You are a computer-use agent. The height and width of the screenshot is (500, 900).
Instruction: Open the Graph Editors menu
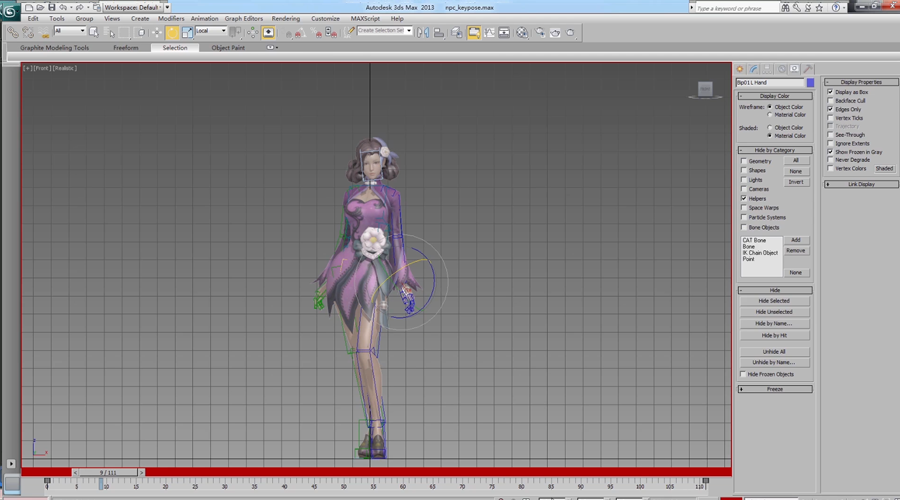click(243, 19)
